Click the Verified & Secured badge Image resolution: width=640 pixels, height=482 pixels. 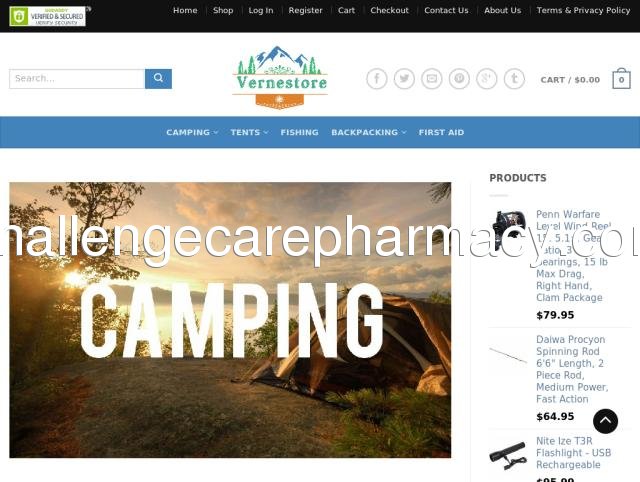(48, 16)
